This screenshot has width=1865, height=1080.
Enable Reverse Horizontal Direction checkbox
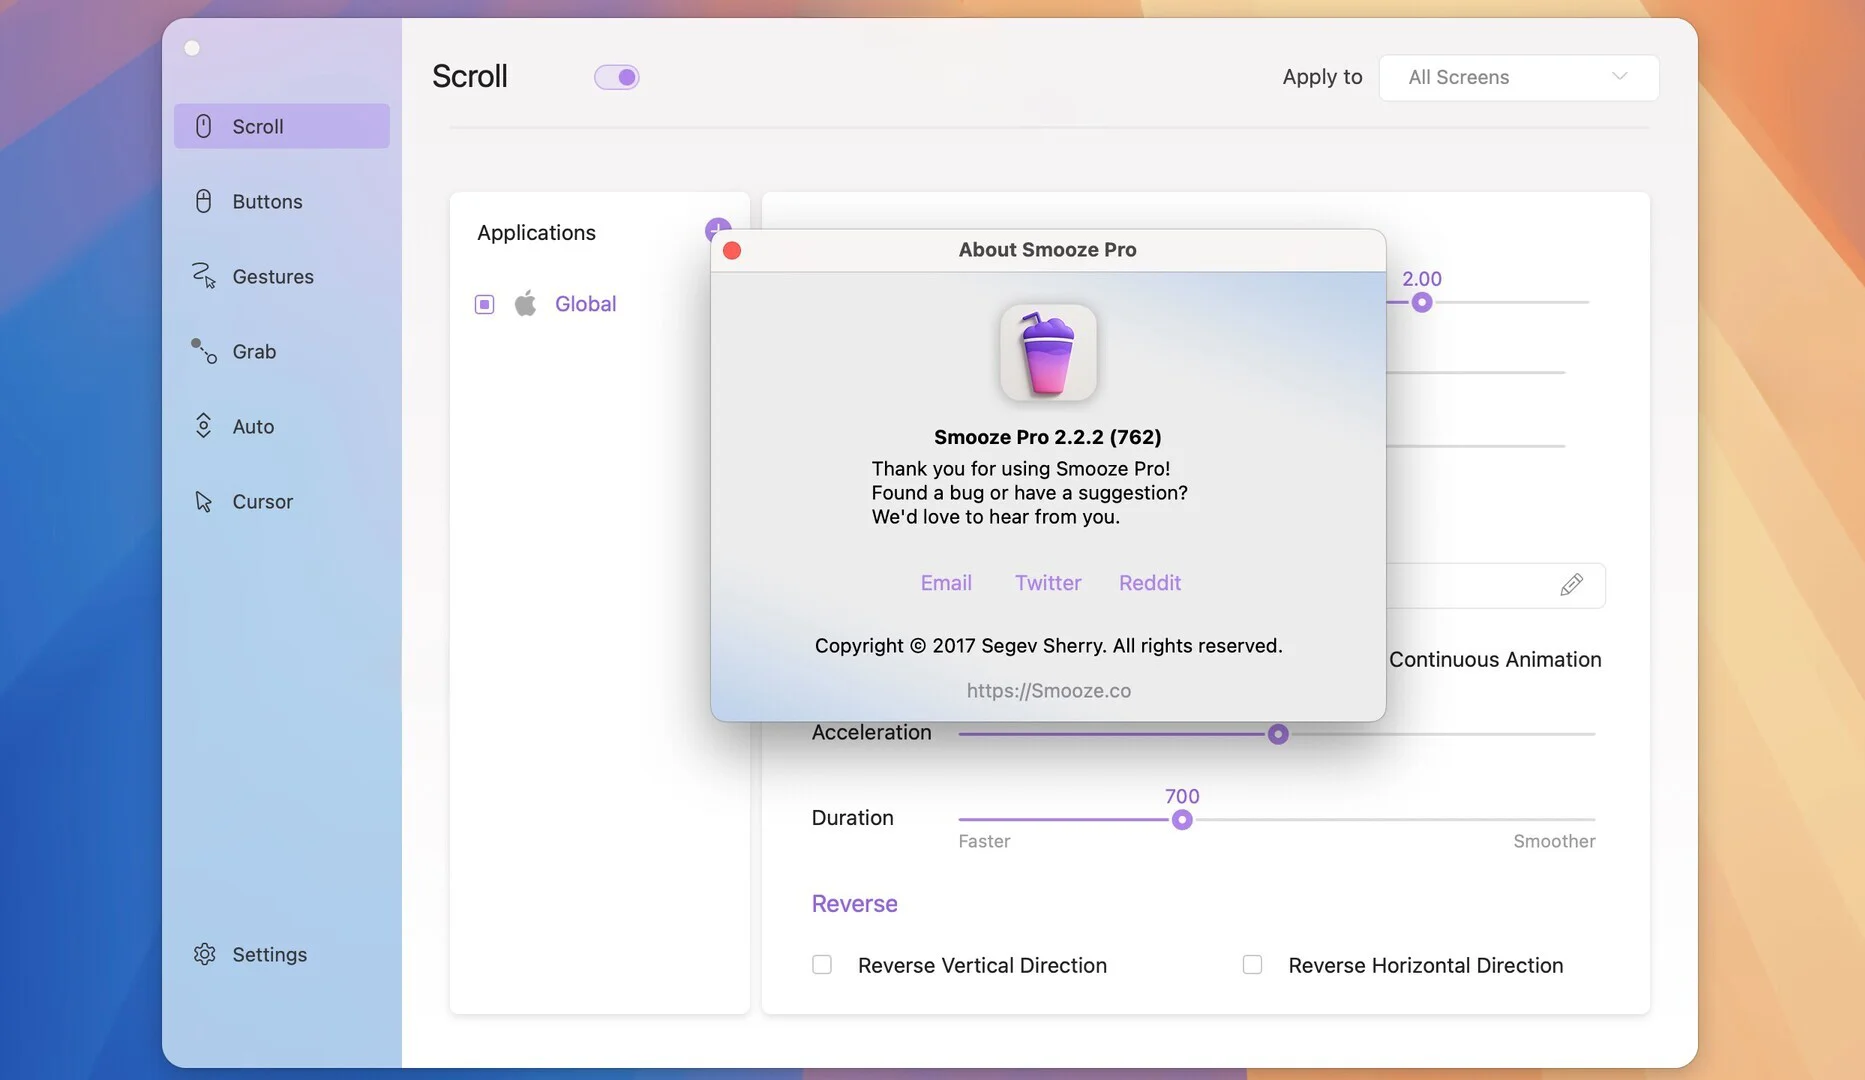pos(1252,965)
